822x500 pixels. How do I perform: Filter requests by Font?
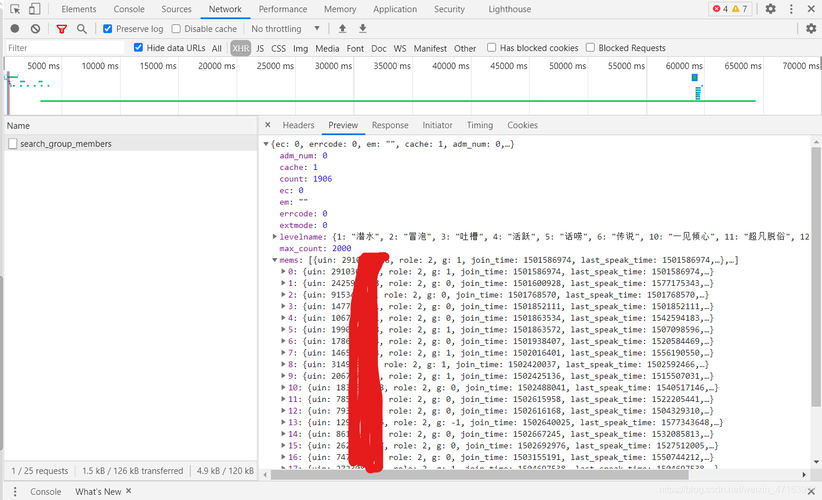(x=355, y=48)
